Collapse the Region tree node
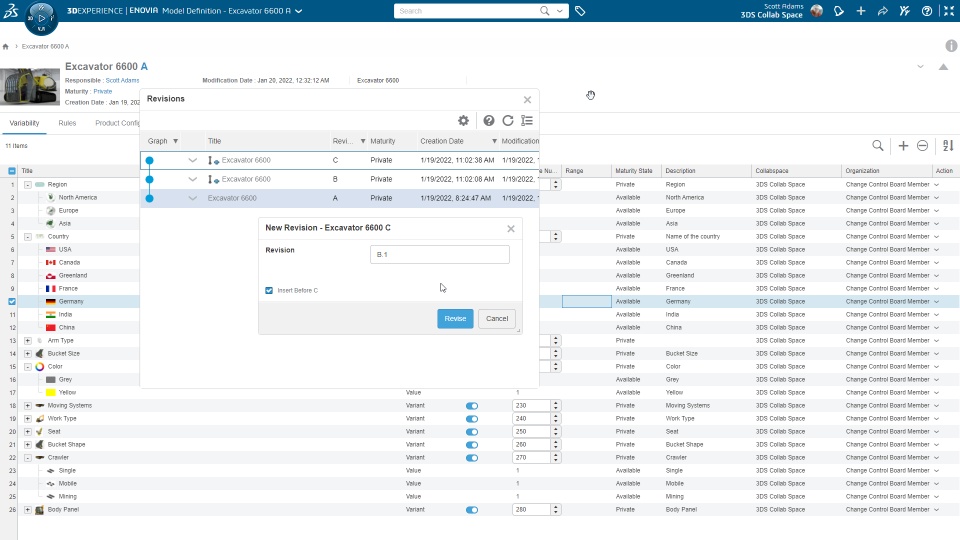960x540 pixels. point(28,184)
